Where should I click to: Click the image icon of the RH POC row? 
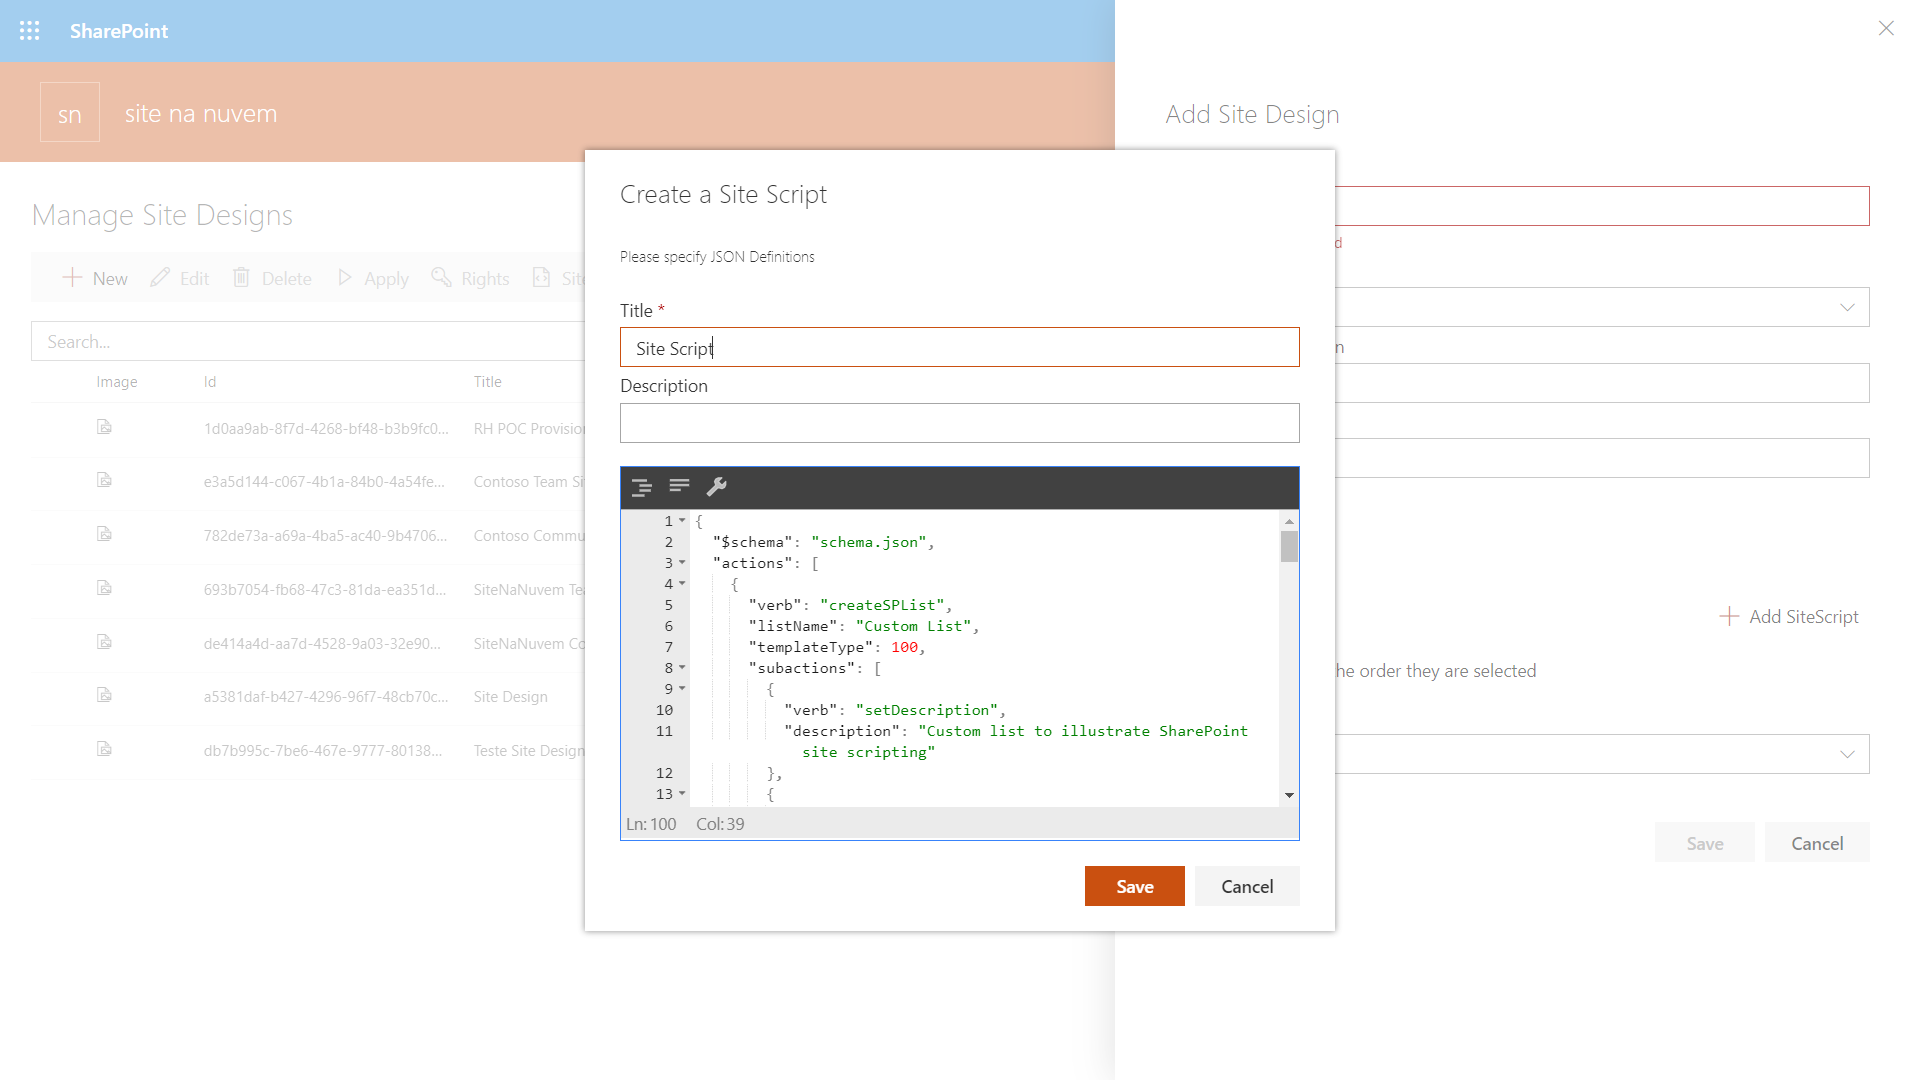(x=104, y=427)
